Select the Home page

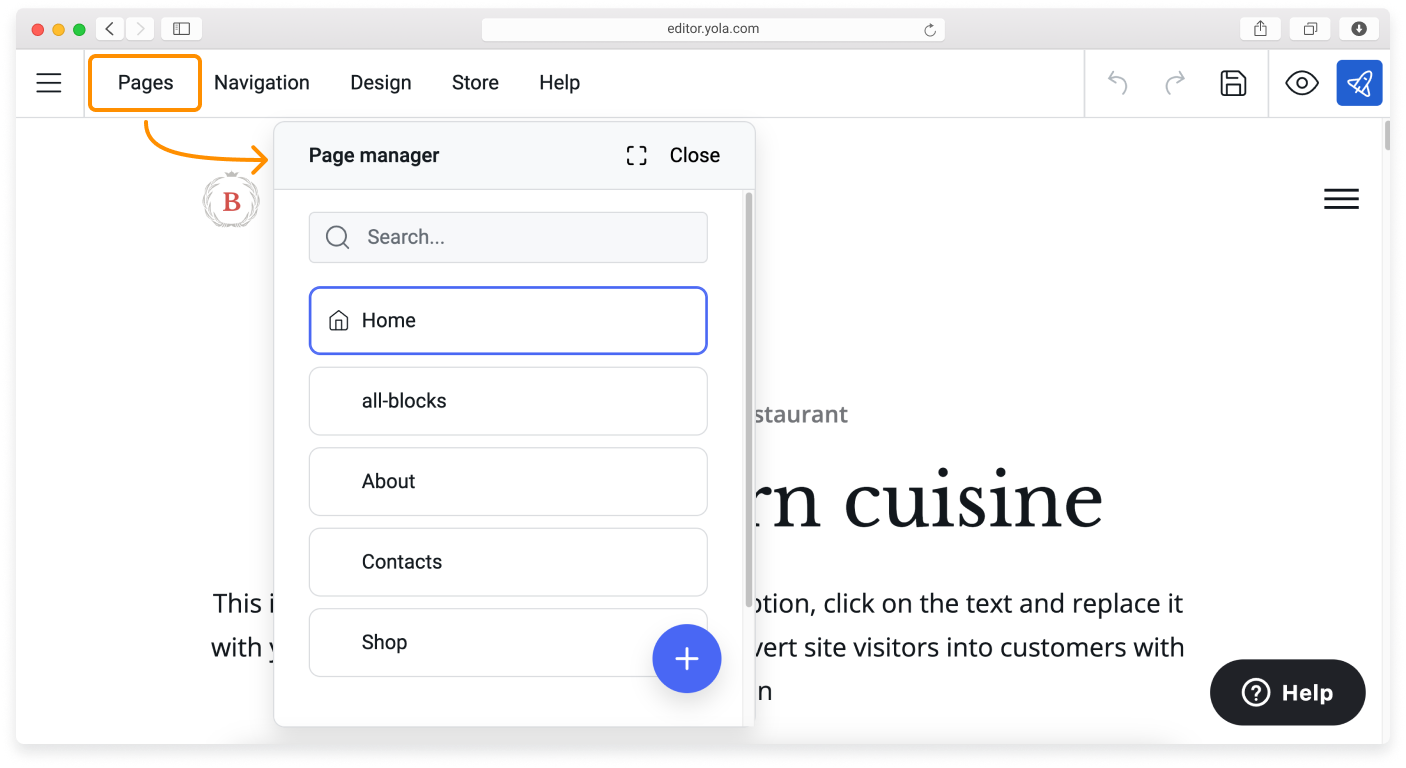(x=508, y=321)
